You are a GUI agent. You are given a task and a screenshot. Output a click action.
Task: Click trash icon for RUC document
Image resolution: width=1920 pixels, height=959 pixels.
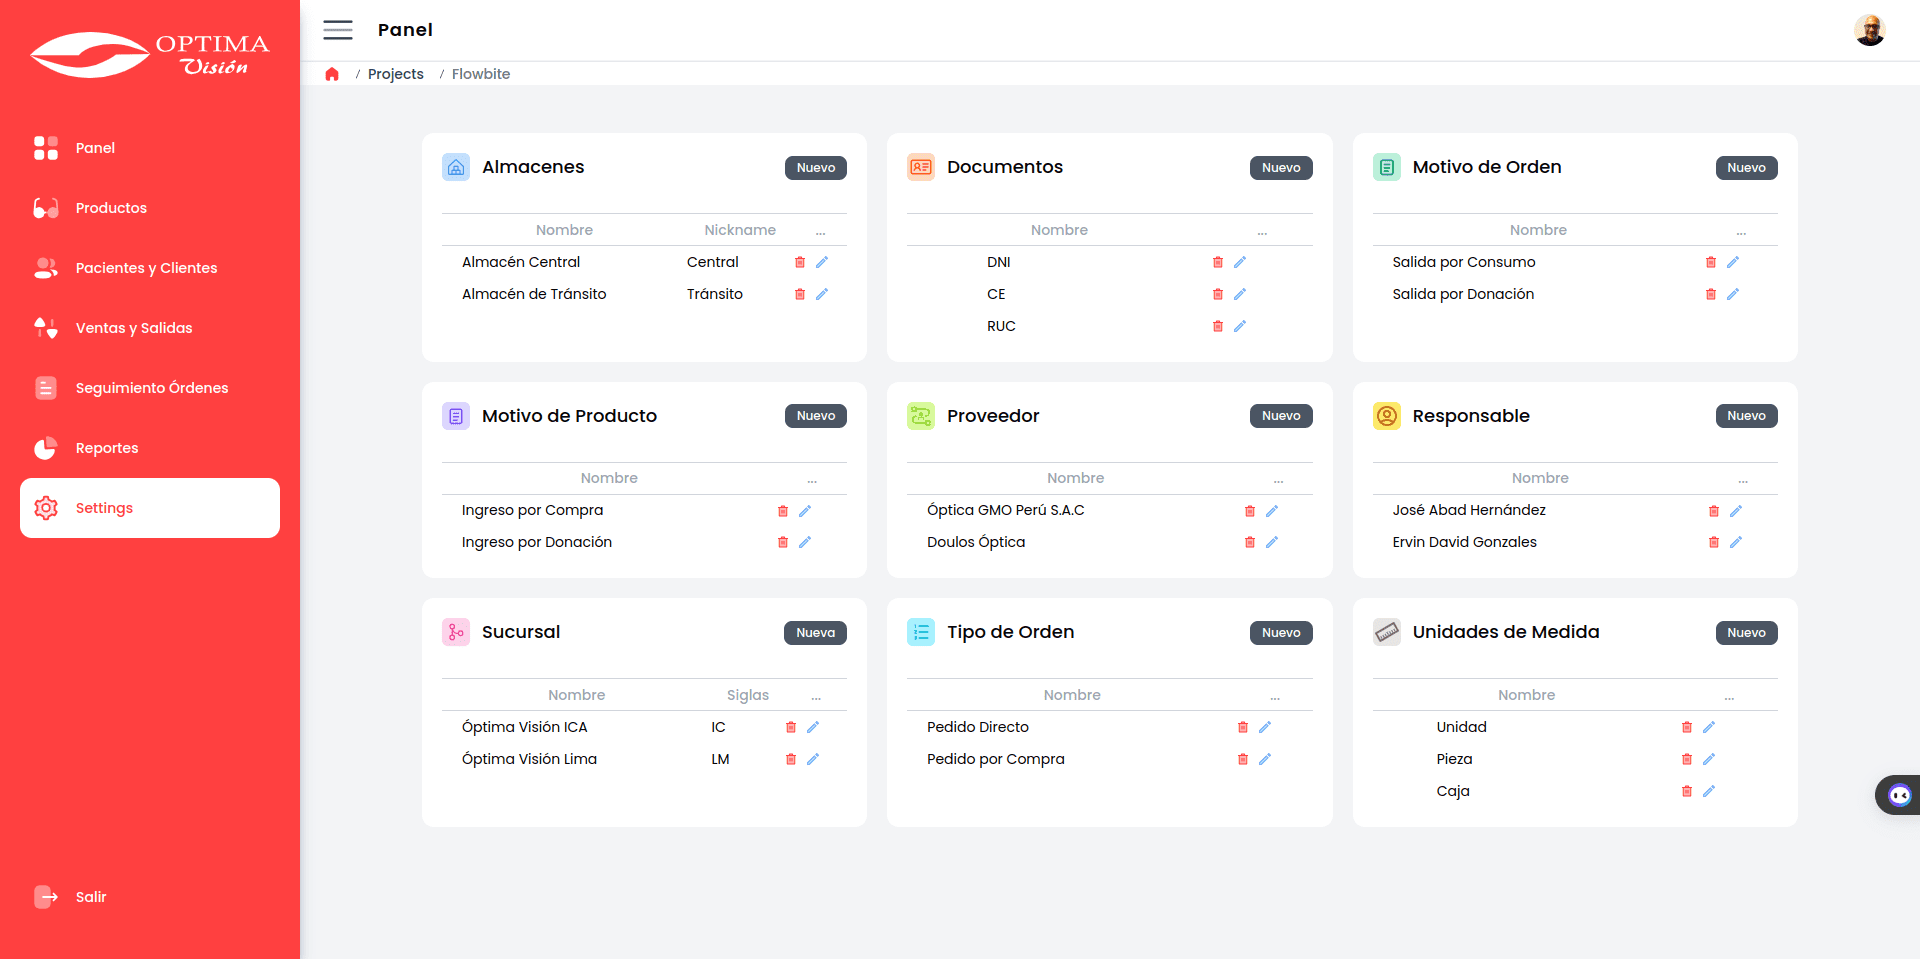pyautogui.click(x=1217, y=326)
